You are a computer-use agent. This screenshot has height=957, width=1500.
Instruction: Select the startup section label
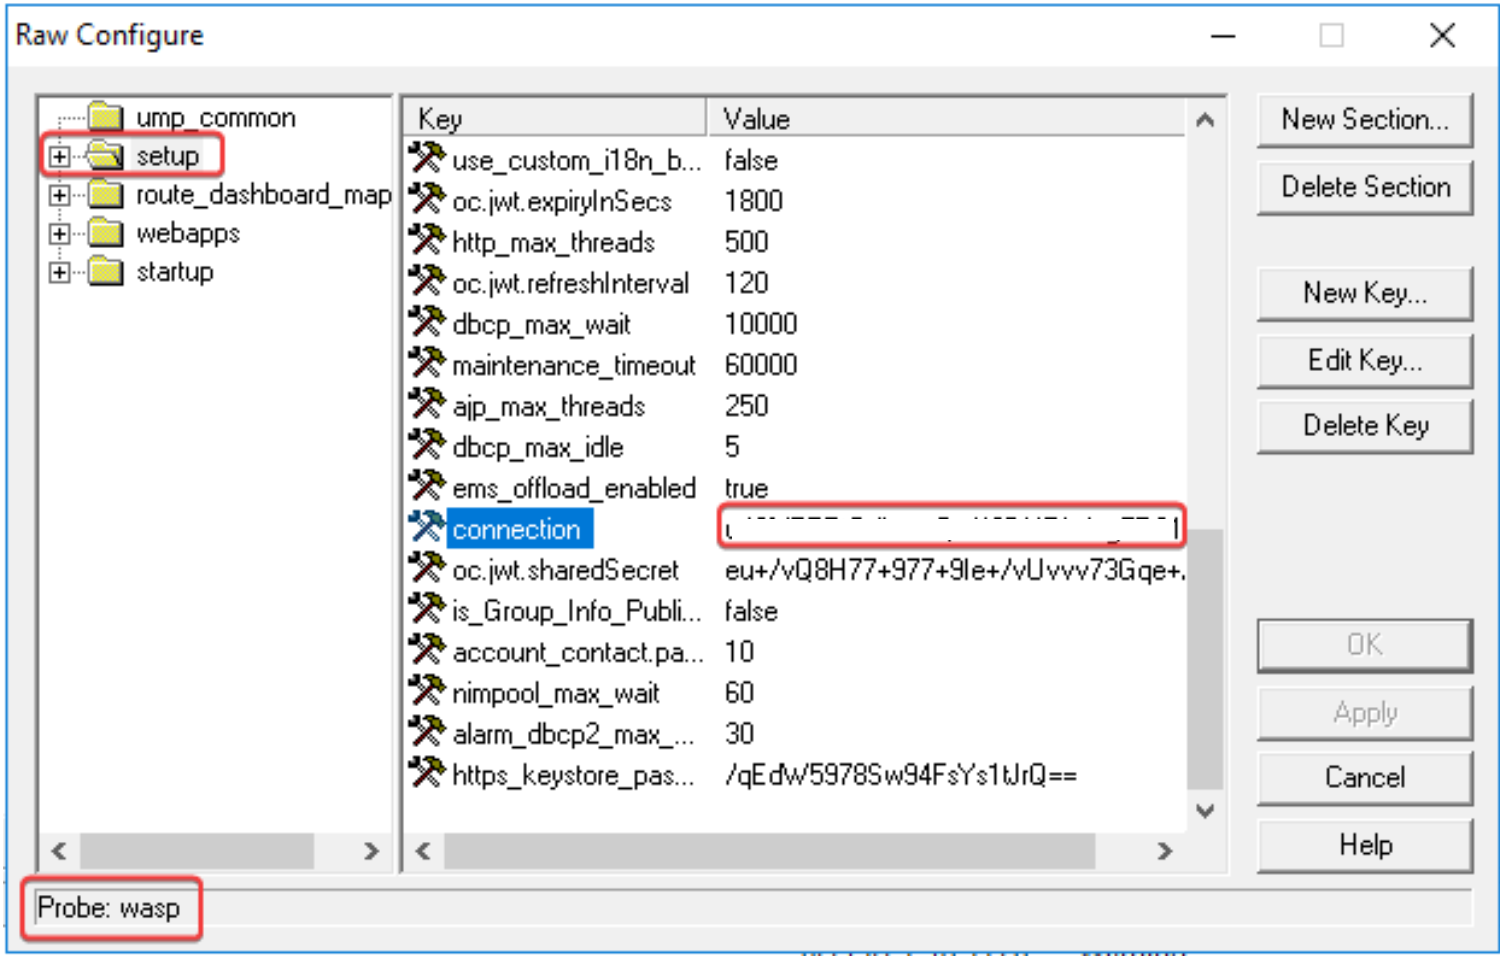(x=175, y=272)
